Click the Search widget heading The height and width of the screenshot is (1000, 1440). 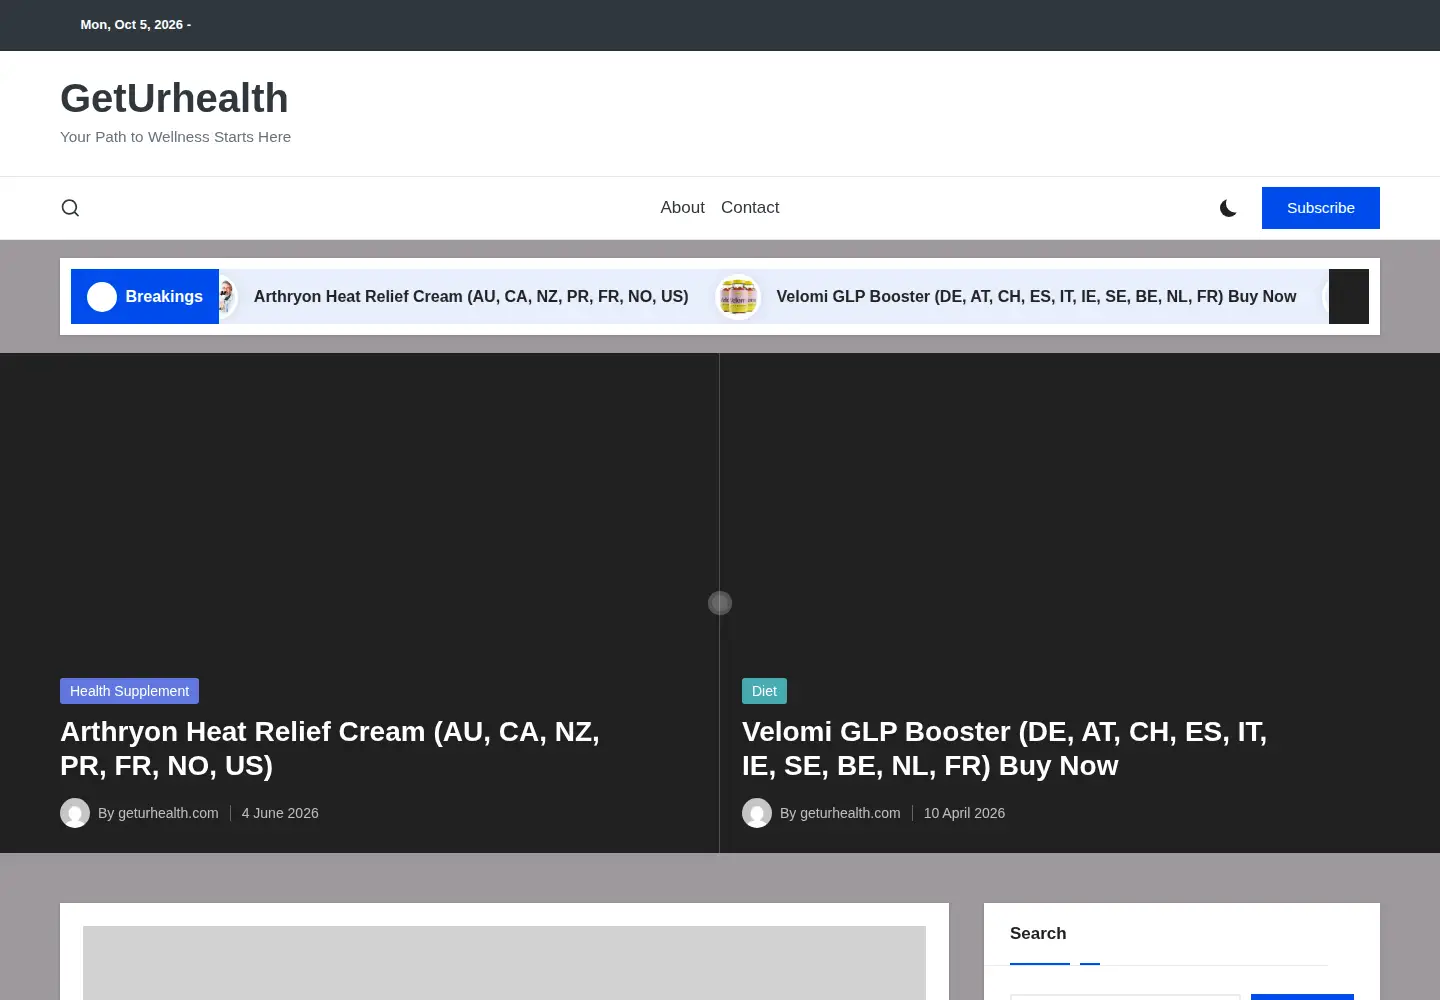1038,933
